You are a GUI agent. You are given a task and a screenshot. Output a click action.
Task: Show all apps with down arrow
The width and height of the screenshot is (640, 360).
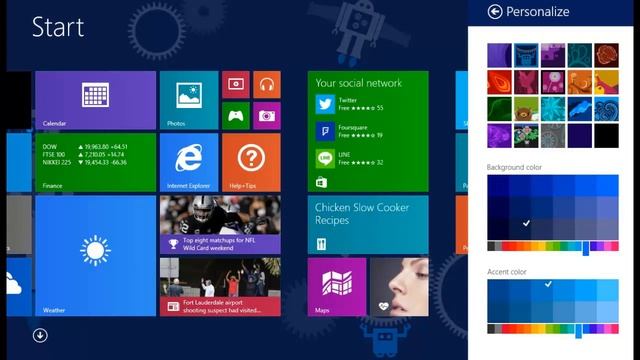[40, 336]
